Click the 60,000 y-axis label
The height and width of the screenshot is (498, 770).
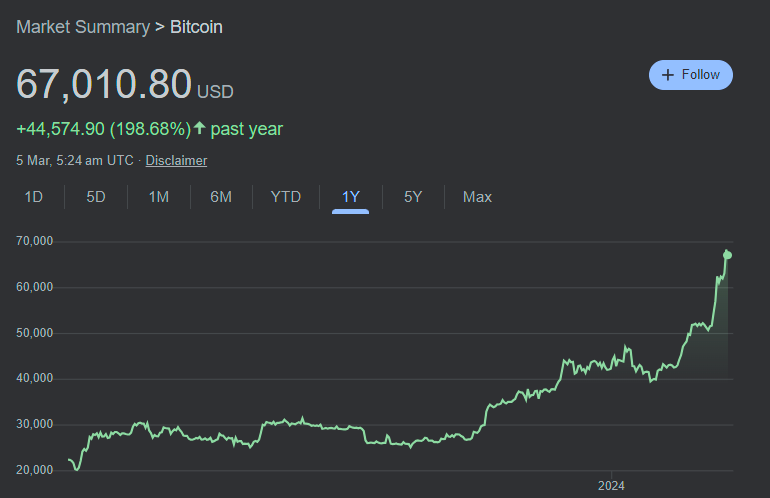pos(34,287)
